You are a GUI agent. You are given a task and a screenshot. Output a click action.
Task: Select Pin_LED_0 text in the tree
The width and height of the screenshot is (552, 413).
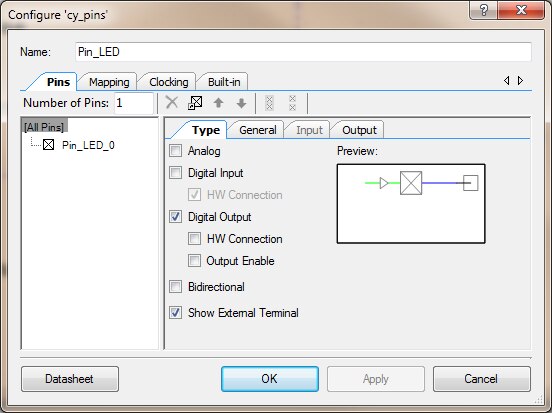click(x=88, y=145)
